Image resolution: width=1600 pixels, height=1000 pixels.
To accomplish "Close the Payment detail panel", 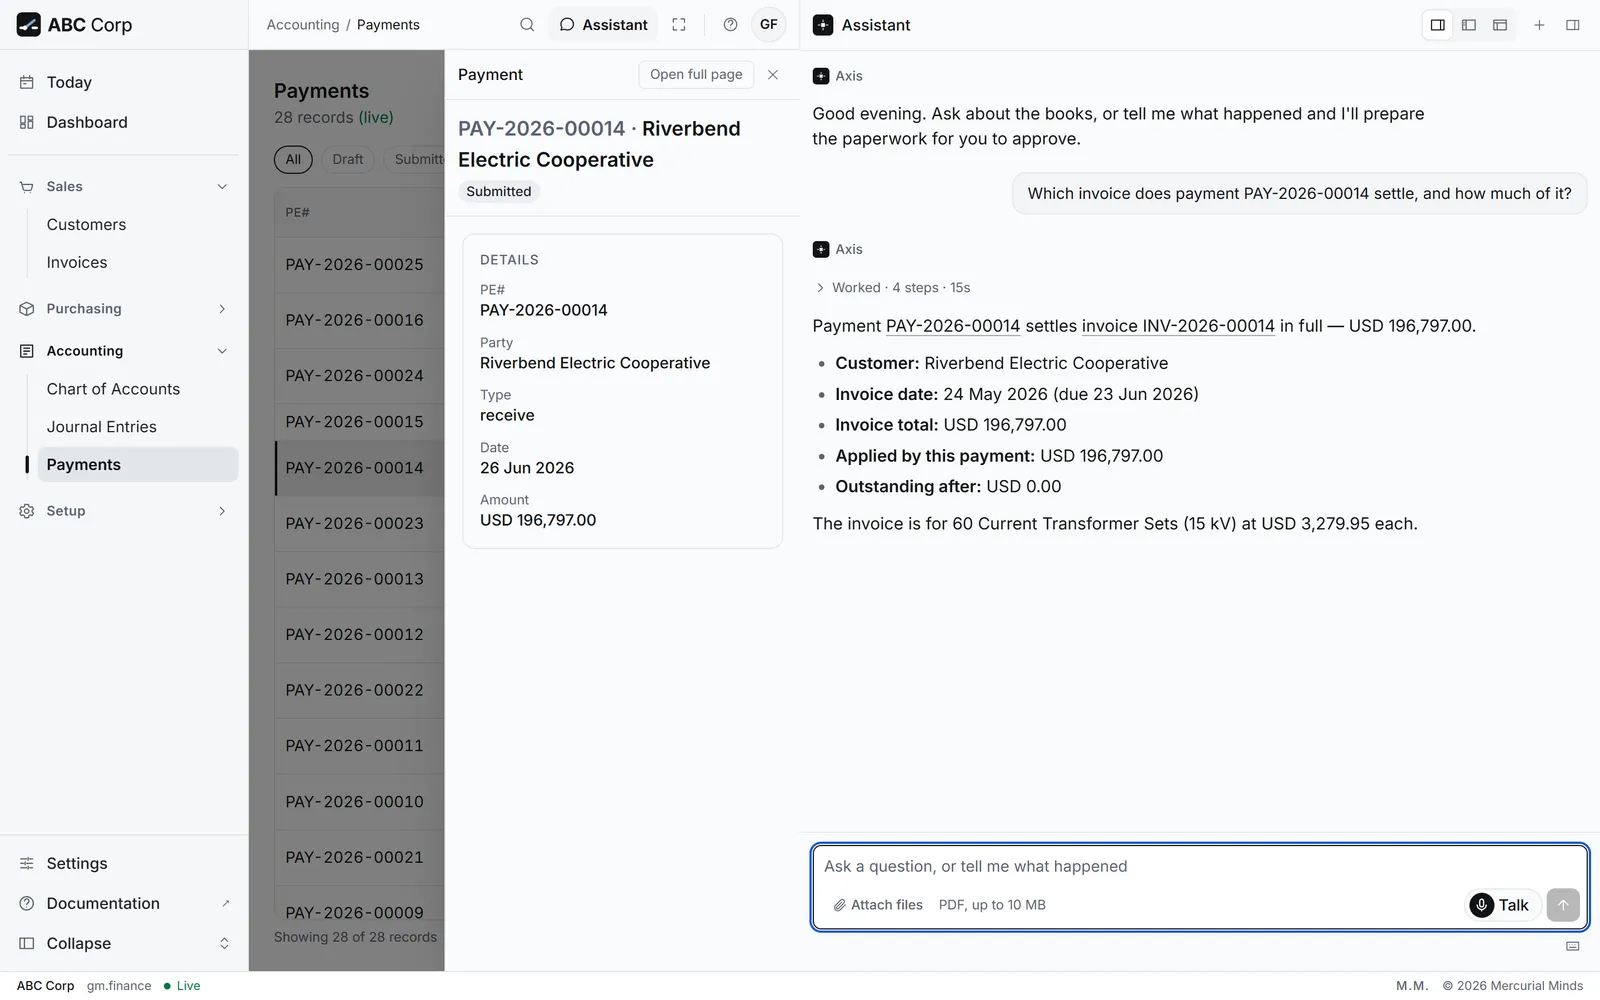I will click(x=773, y=74).
